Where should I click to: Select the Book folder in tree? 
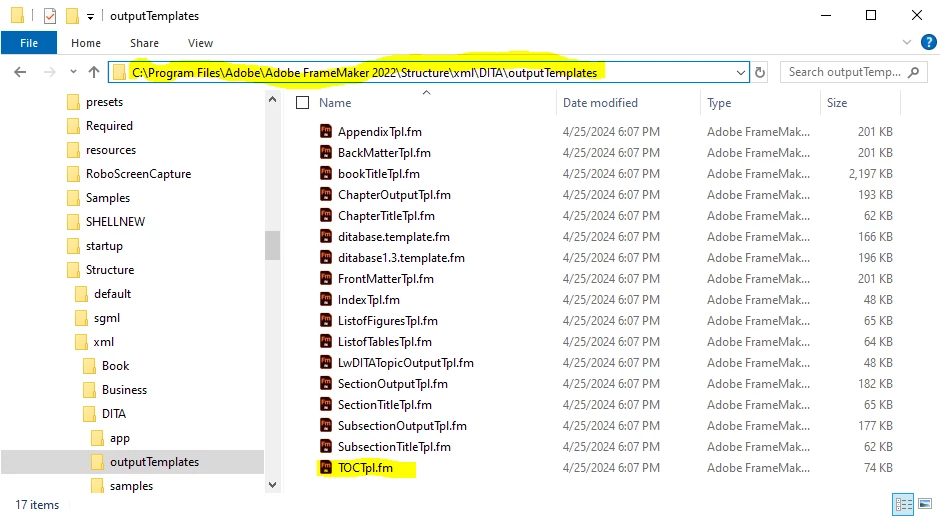coord(115,366)
